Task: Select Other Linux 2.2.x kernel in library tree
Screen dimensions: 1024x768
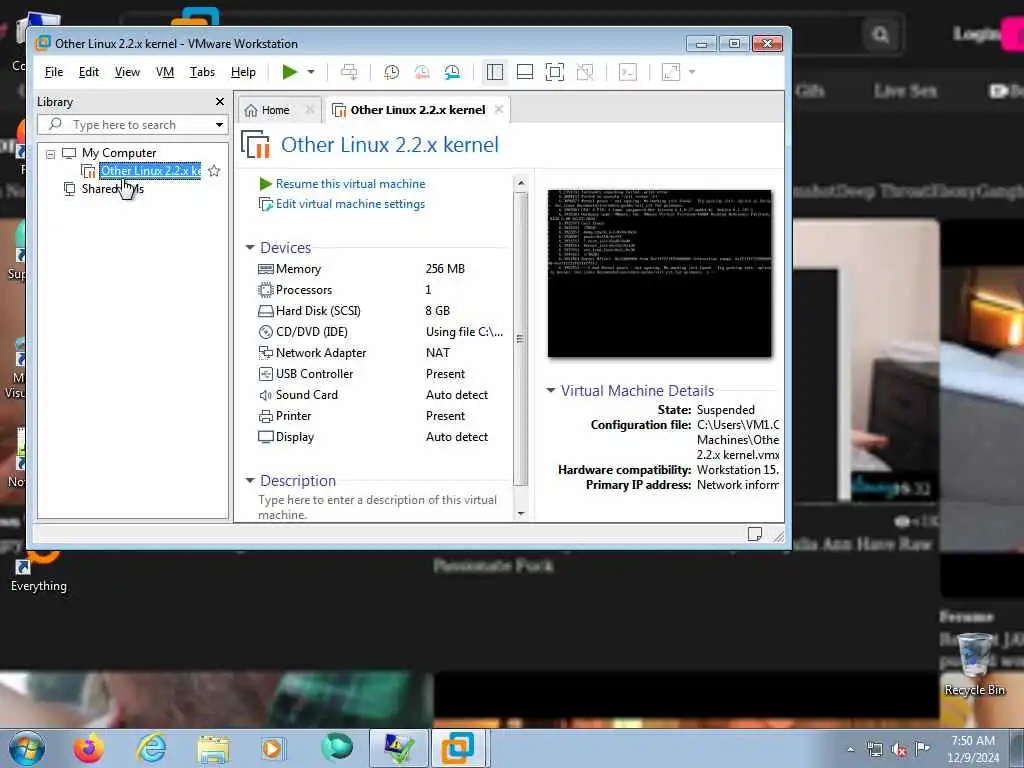Action: [150, 171]
